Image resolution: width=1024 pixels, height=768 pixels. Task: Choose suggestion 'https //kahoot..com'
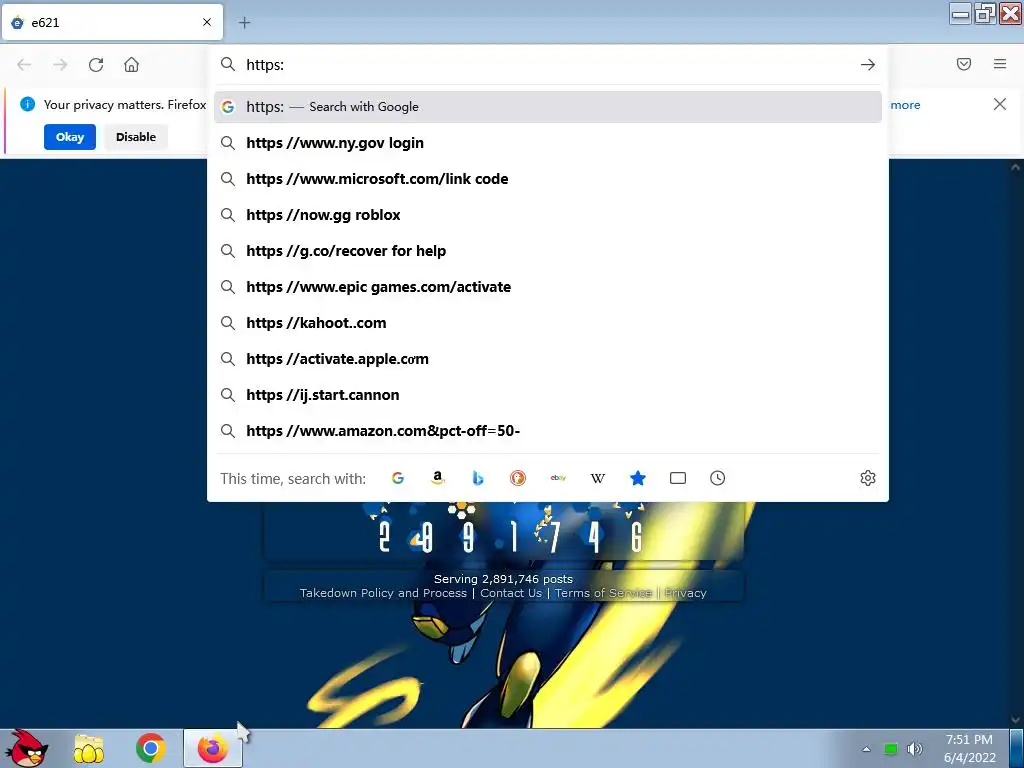click(548, 323)
